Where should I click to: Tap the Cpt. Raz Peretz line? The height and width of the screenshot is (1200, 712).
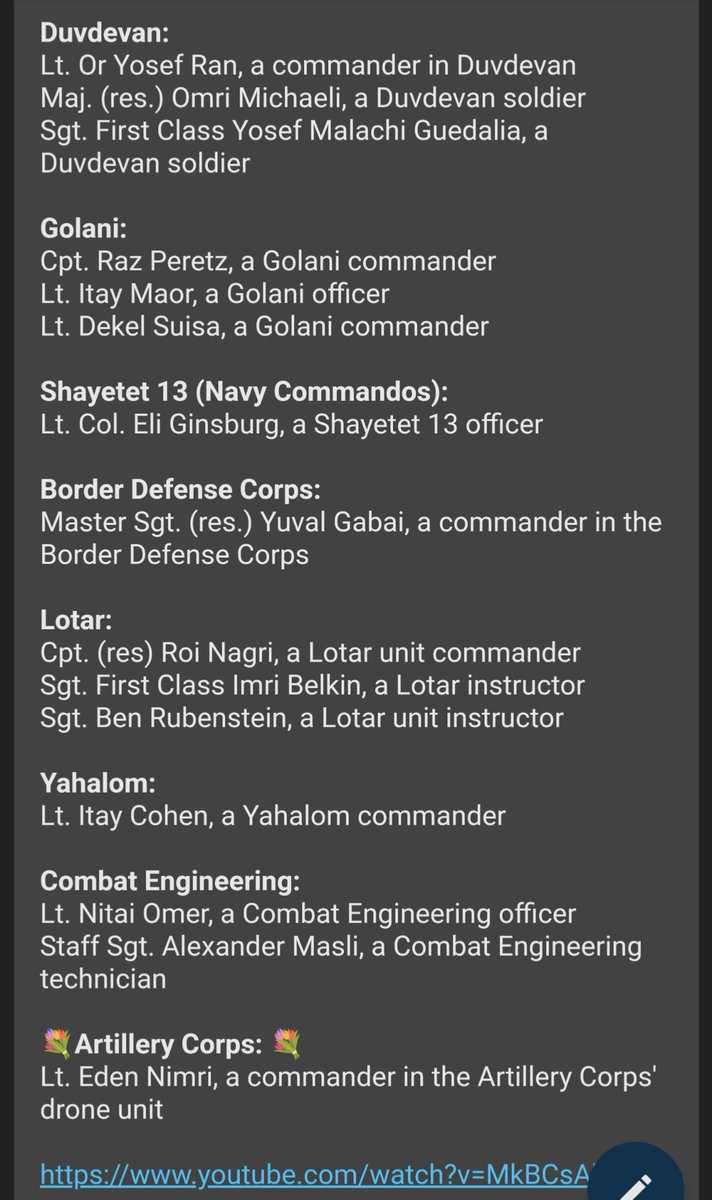[268, 261]
